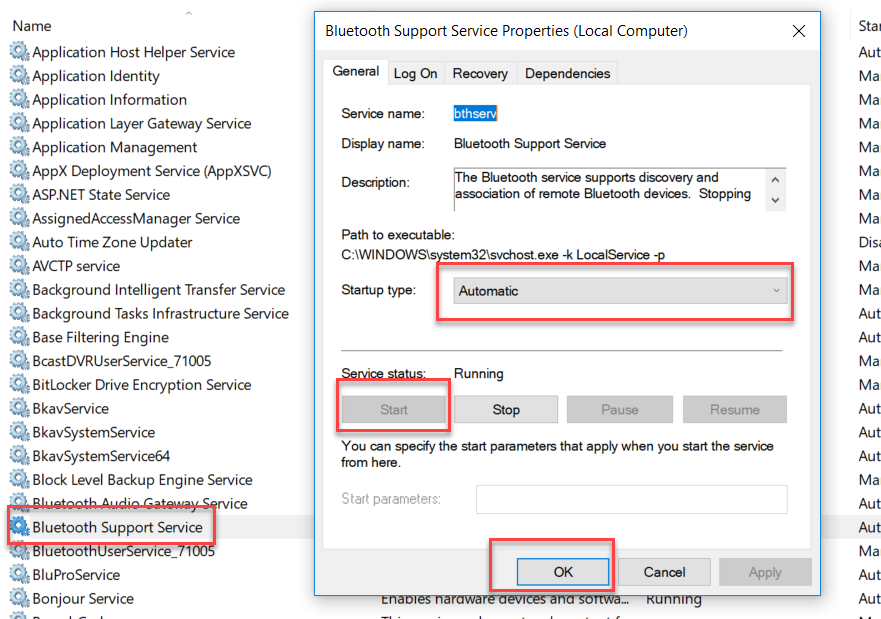This screenshot has height=619, width=881.
Task: Switch to the Log On tab
Action: tap(415, 73)
